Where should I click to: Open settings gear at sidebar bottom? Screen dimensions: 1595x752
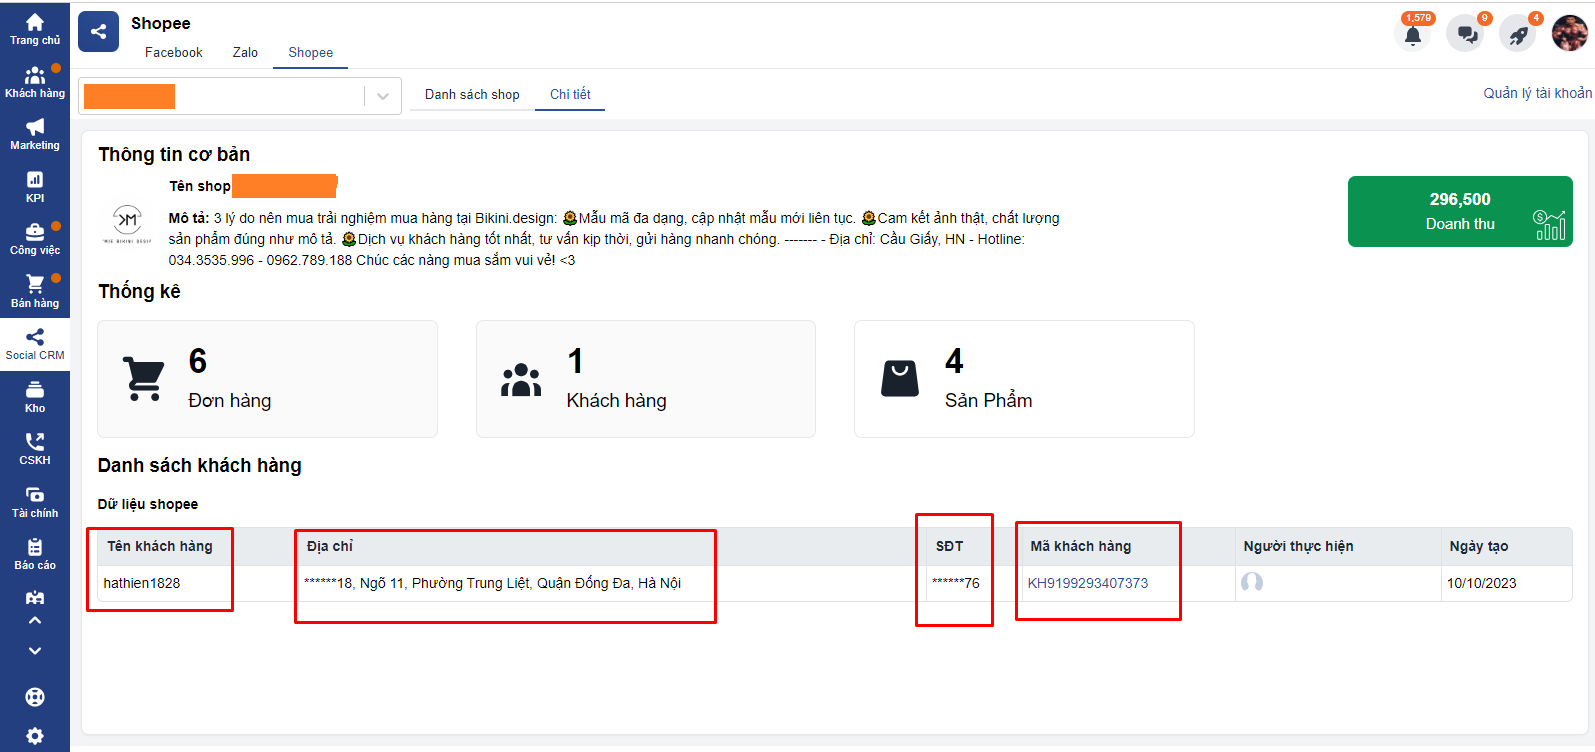coord(35,736)
